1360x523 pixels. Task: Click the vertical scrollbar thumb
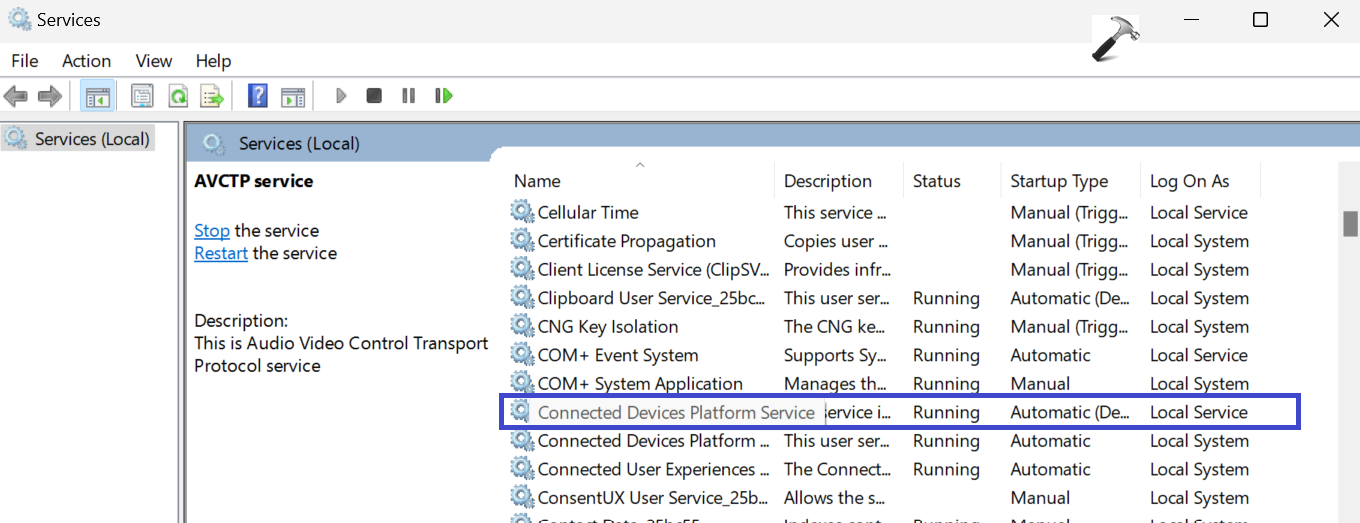pyautogui.click(x=1350, y=223)
